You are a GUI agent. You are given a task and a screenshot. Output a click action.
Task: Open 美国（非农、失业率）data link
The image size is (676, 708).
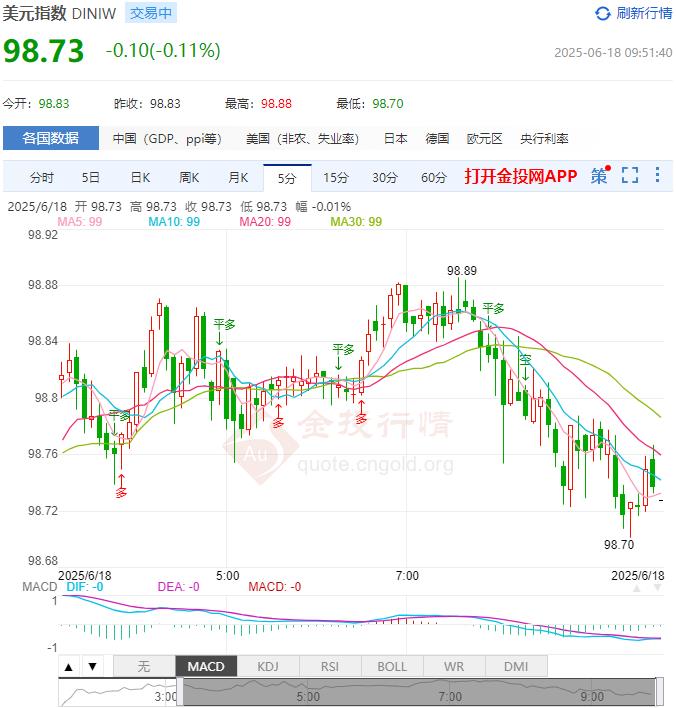302,139
